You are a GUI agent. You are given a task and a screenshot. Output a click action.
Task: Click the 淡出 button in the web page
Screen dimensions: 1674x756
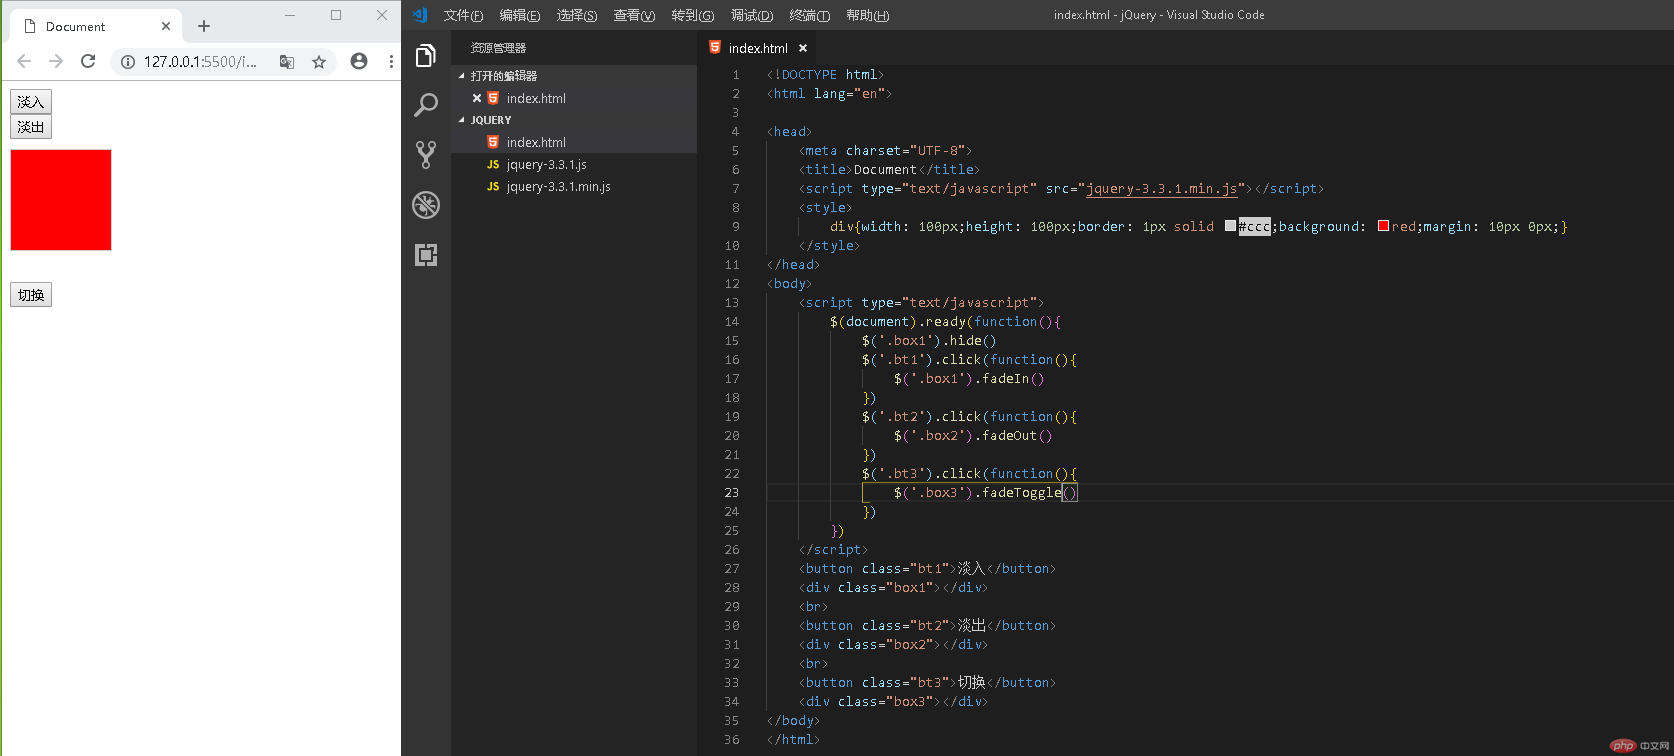31,127
